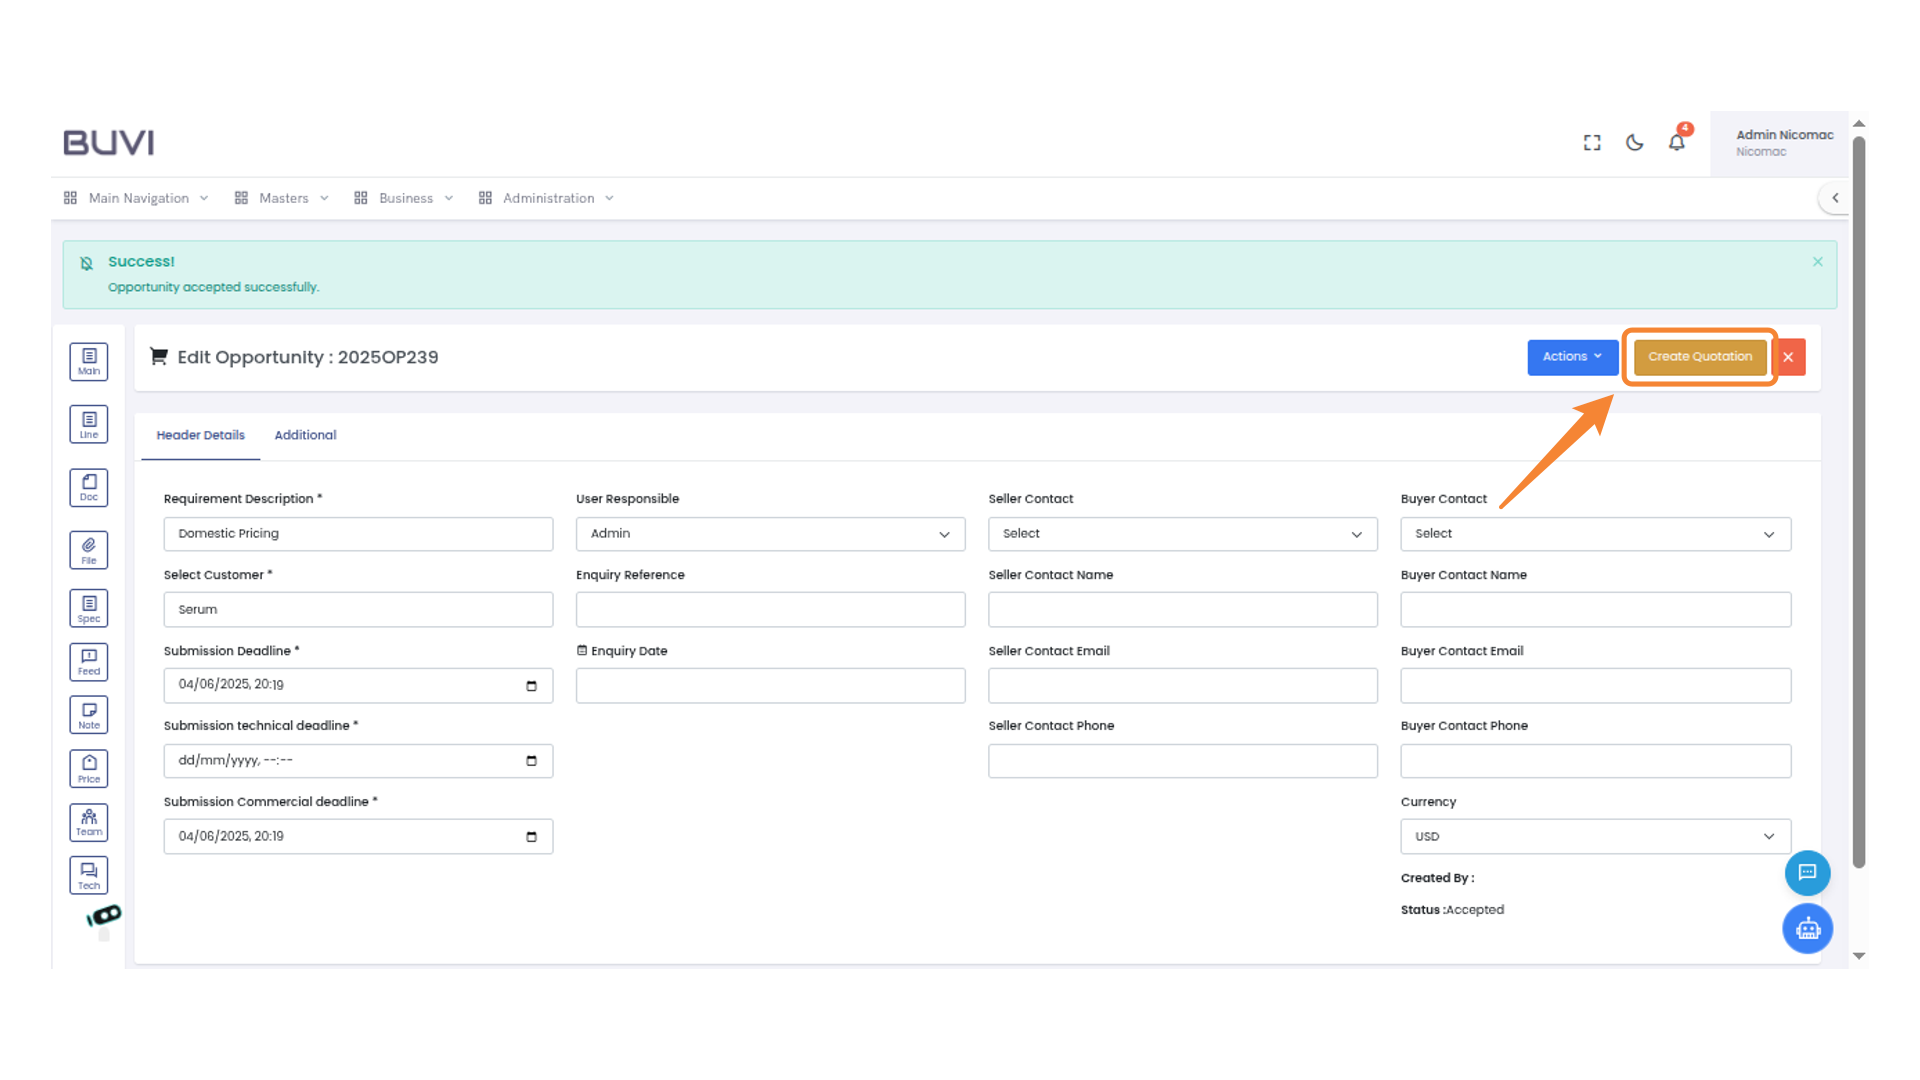
Task: Open the Business menu
Action: (x=404, y=198)
